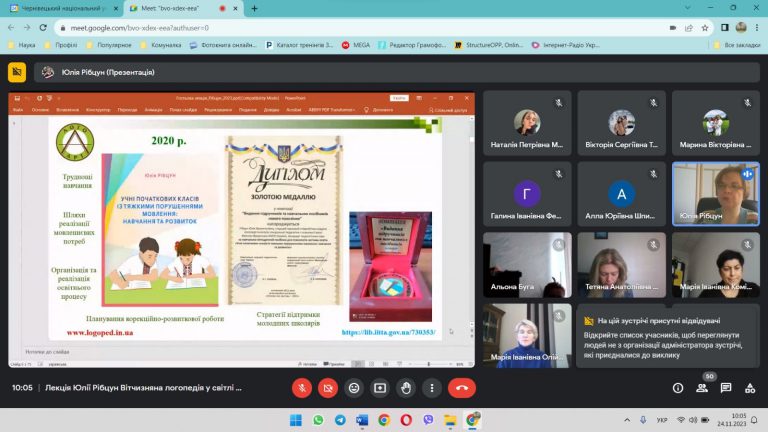
Task: Select Марія Іванівна Комі... video tile
Action: (716, 265)
